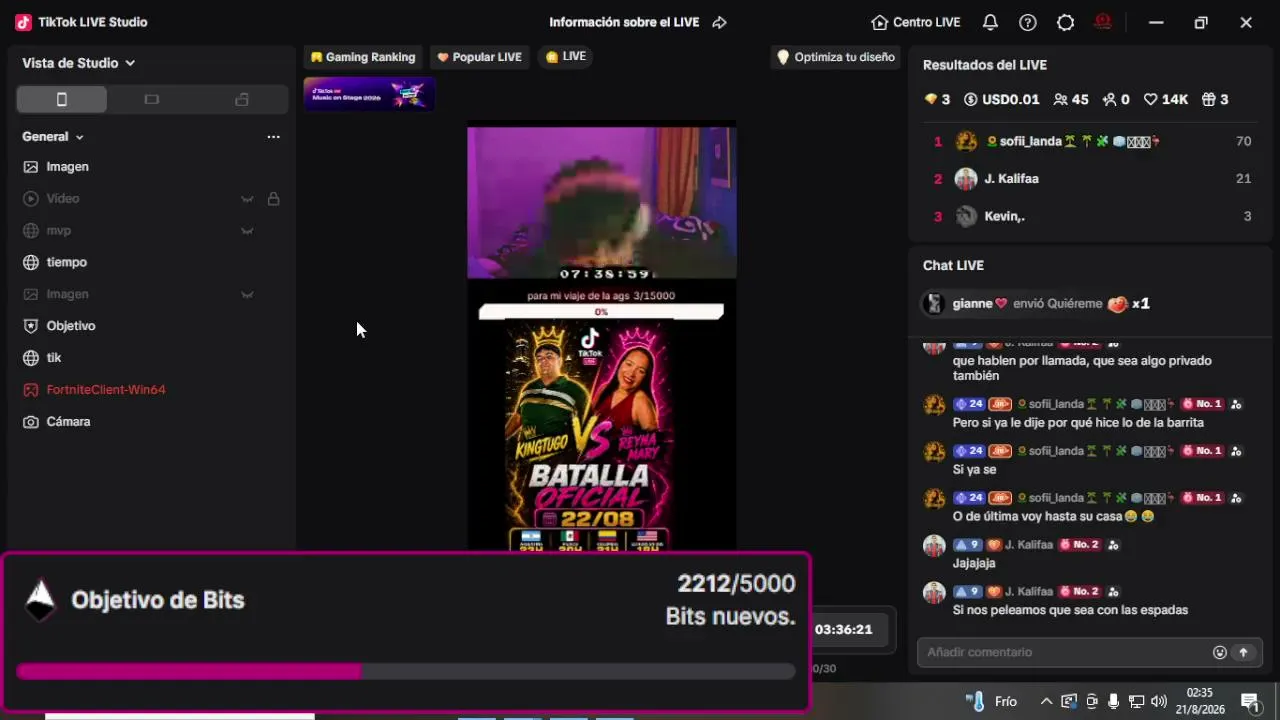Click the 'Jajajaja' chat message
The image size is (1280, 720).
coord(974,563)
